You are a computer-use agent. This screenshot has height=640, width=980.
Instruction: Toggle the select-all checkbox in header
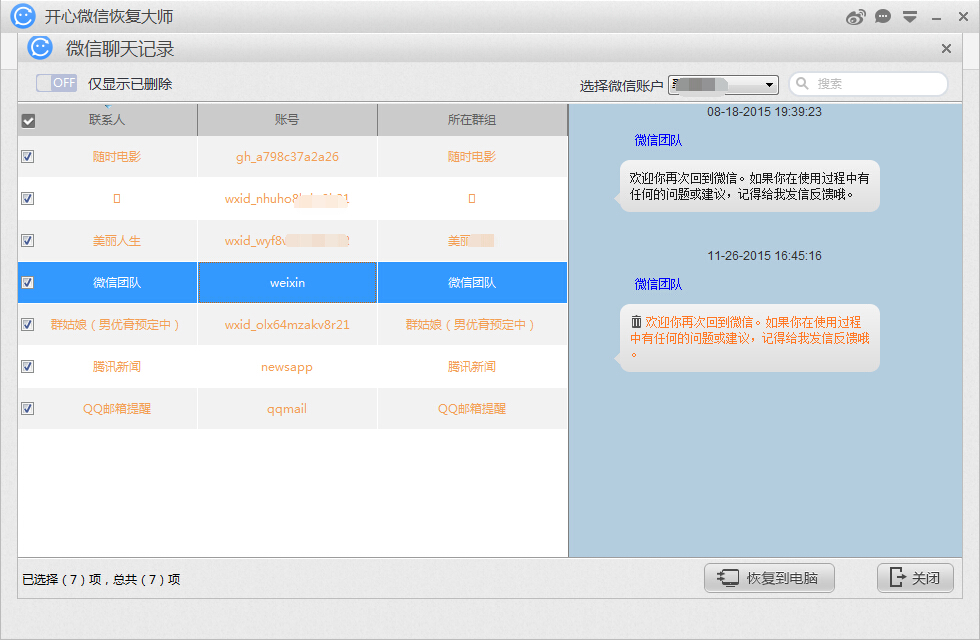28,121
